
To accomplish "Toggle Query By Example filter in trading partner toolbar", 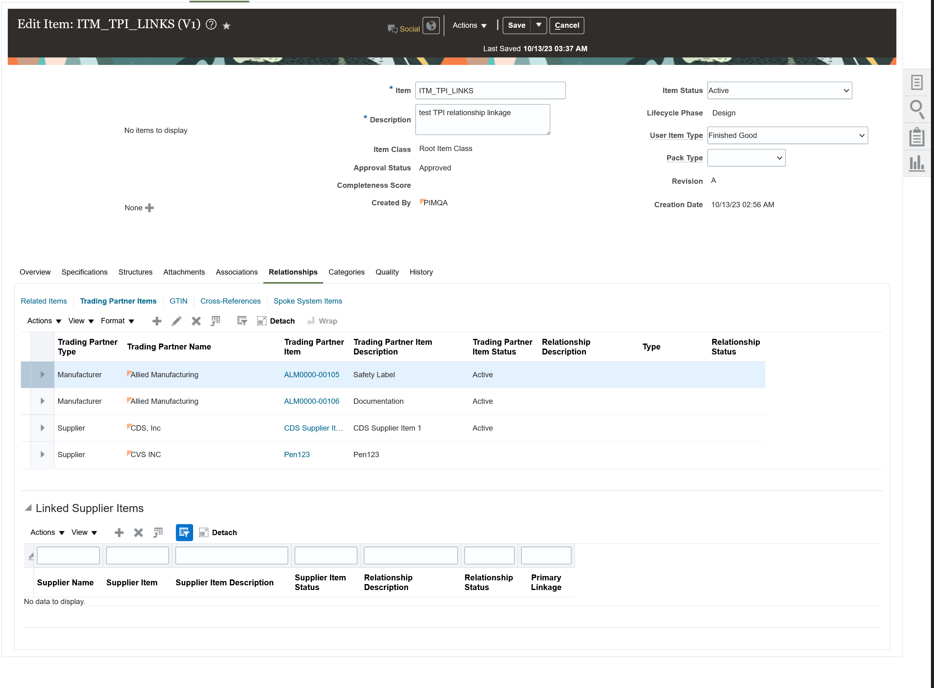I will coord(242,321).
